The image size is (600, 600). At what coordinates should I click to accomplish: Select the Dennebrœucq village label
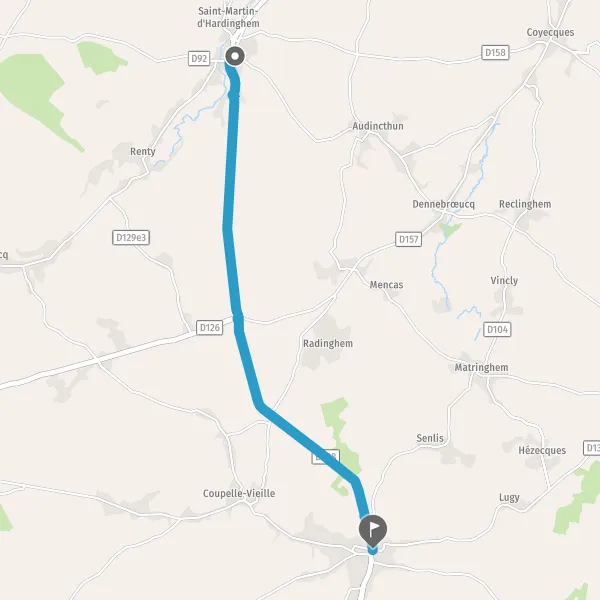[443, 204]
